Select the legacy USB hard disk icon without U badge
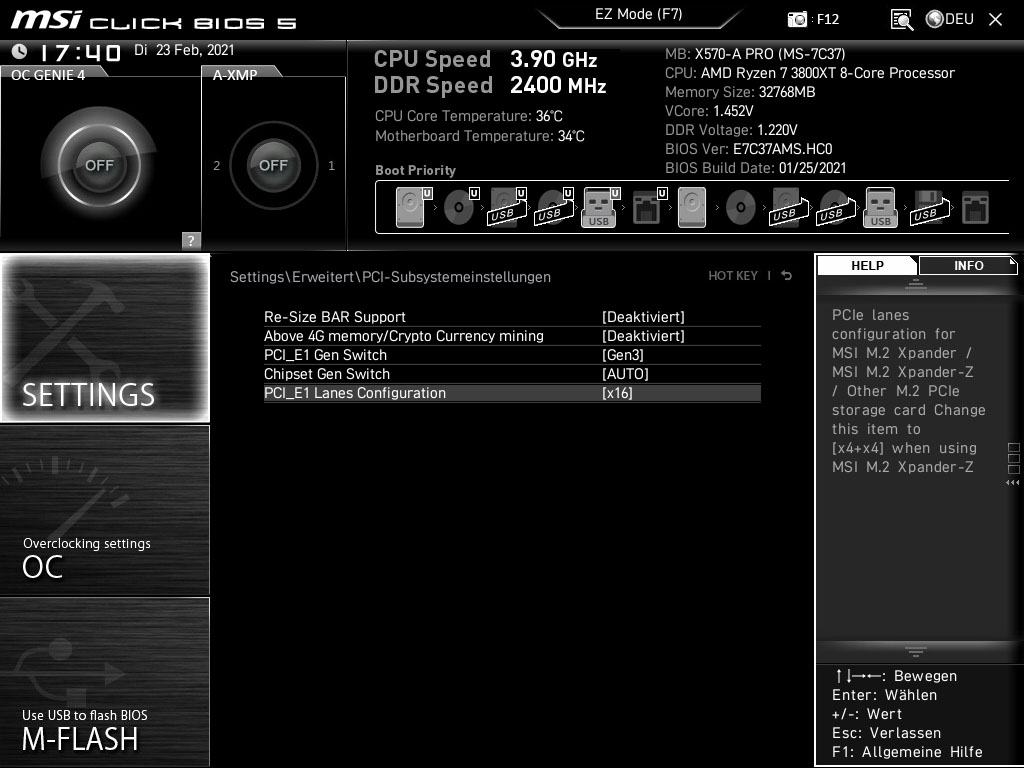This screenshot has height=768, width=1024. coord(789,208)
